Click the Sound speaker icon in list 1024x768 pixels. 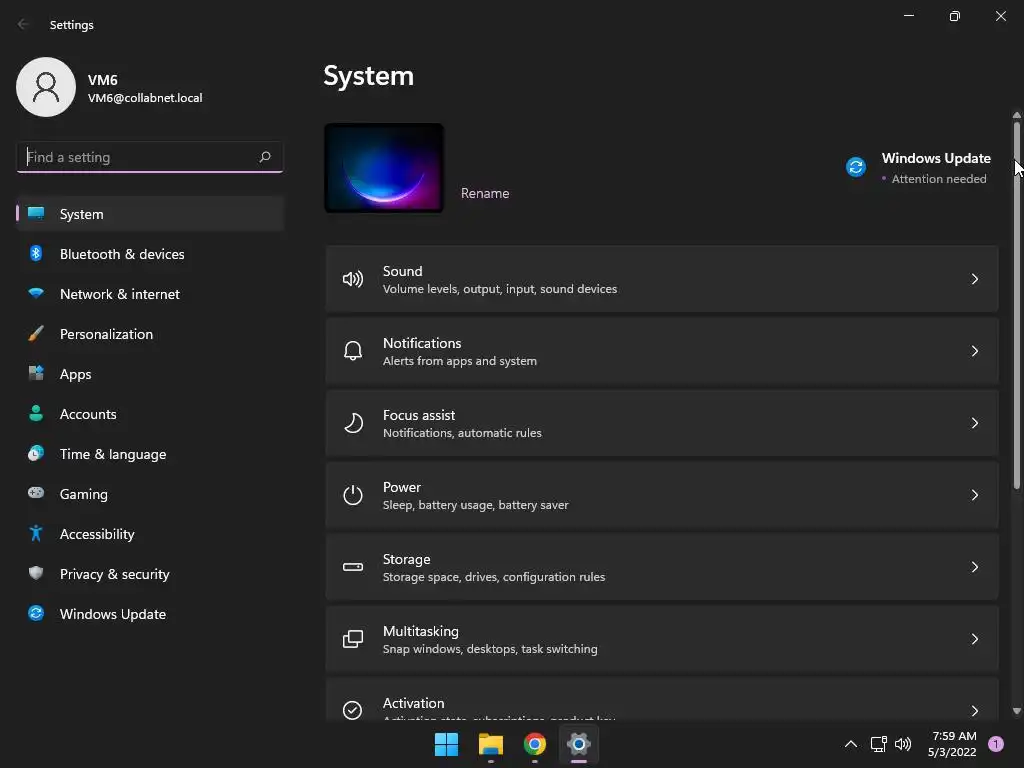point(353,280)
